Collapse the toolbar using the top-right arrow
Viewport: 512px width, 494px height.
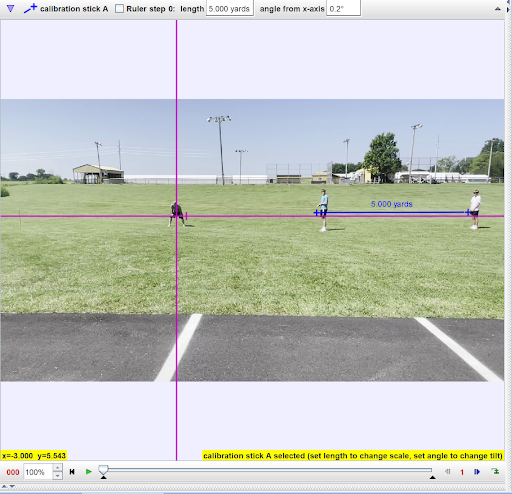(498, 9)
